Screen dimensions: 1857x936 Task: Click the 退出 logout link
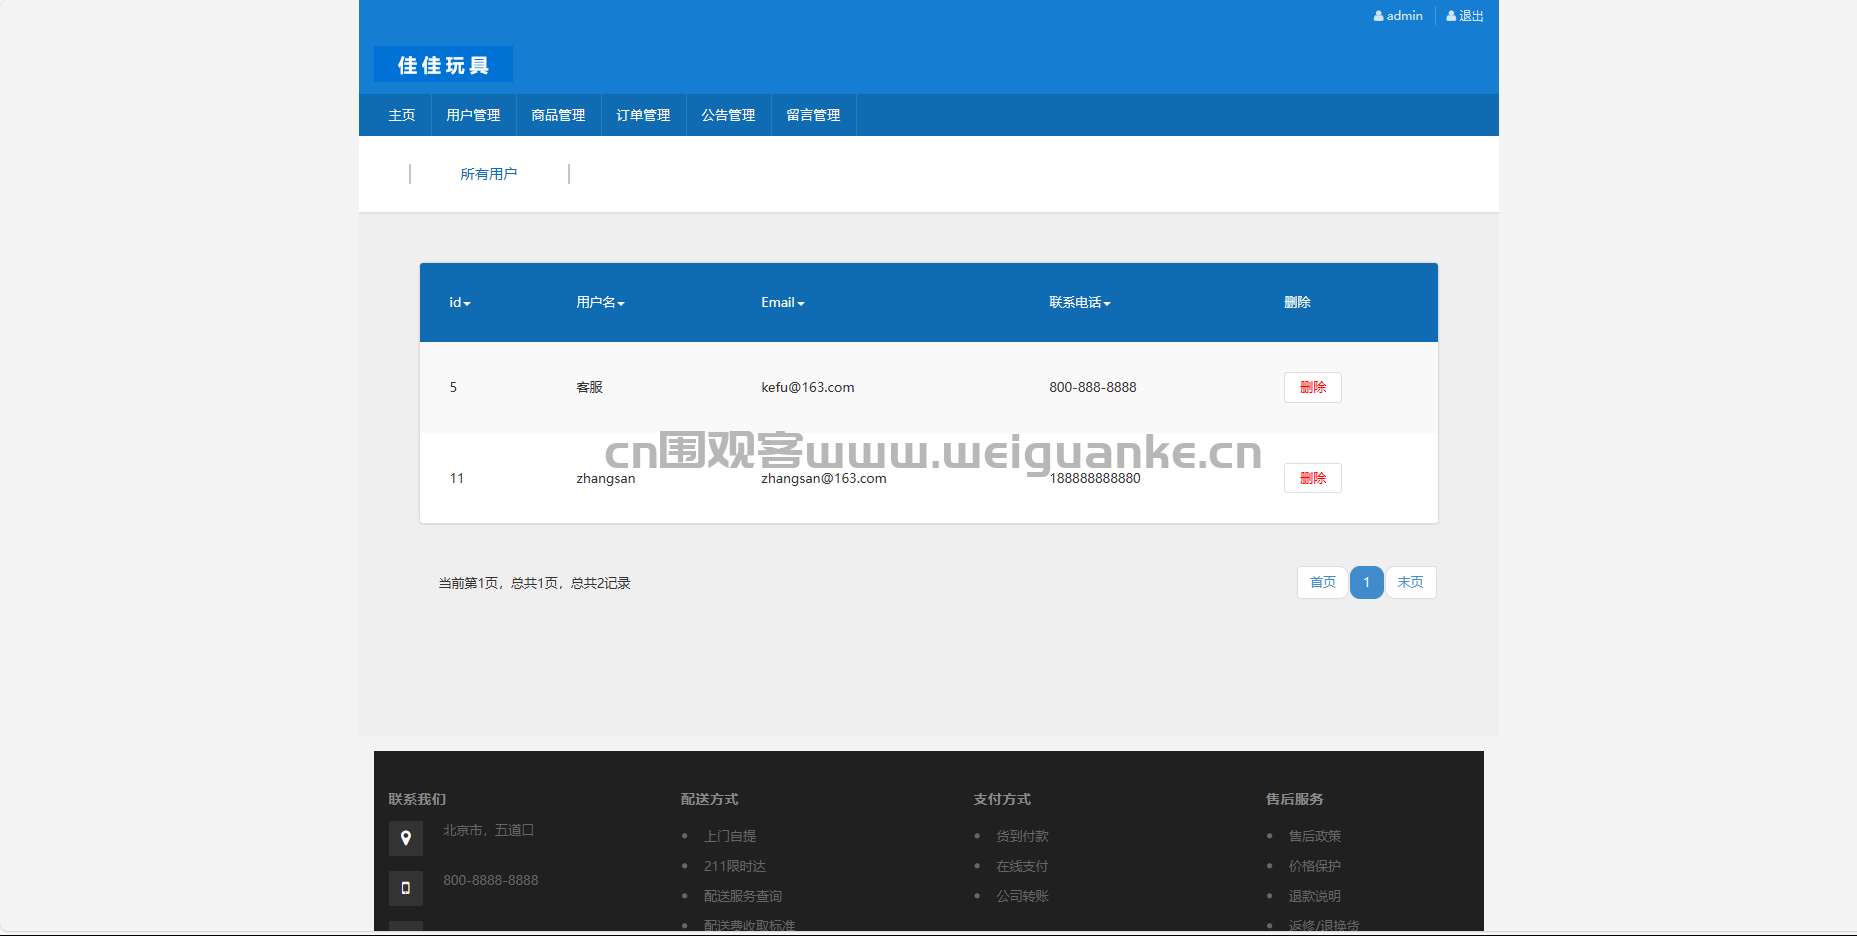(x=1471, y=16)
